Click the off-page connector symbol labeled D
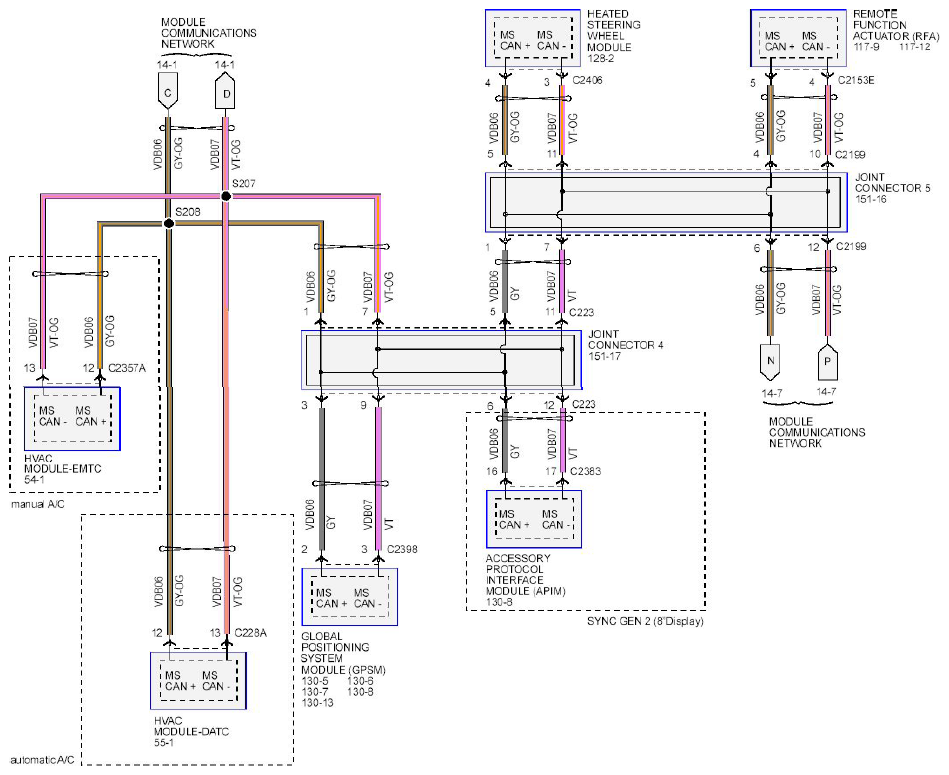The width and height of the screenshot is (949, 775). coord(226,93)
